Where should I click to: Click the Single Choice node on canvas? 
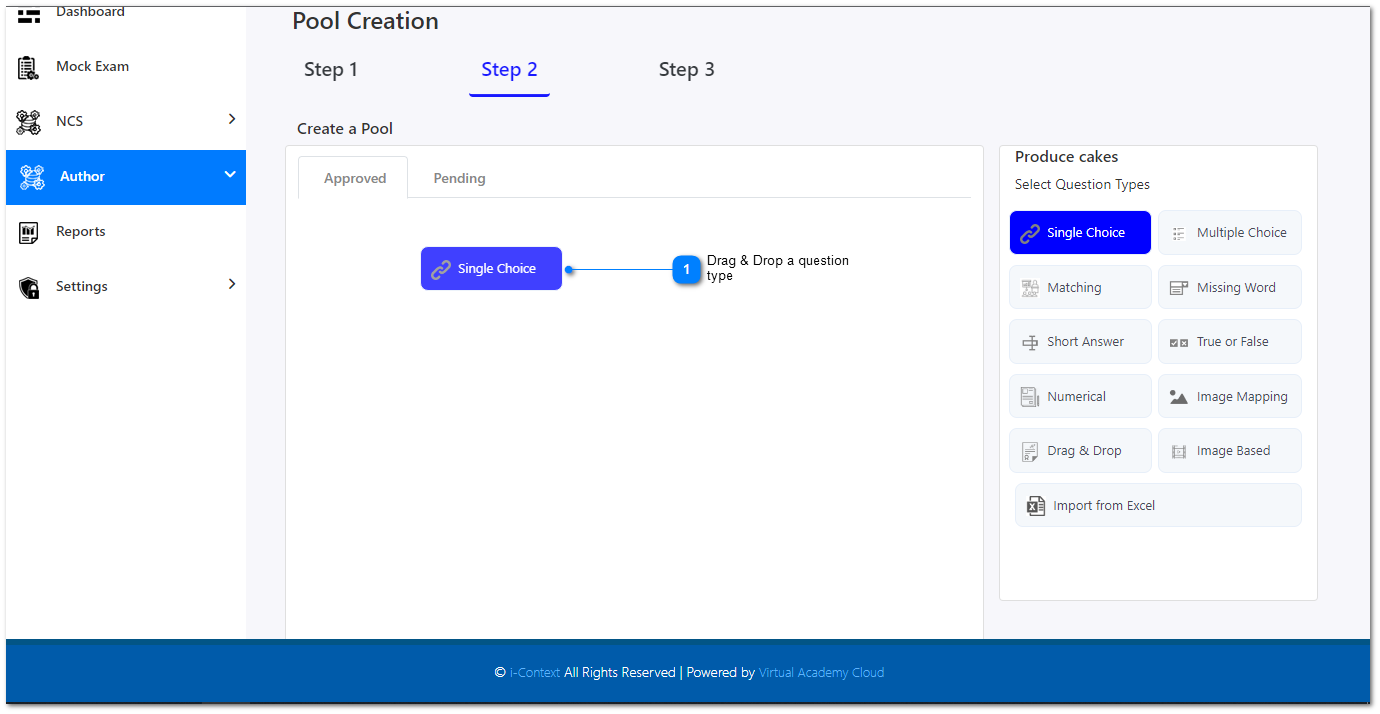(x=491, y=269)
